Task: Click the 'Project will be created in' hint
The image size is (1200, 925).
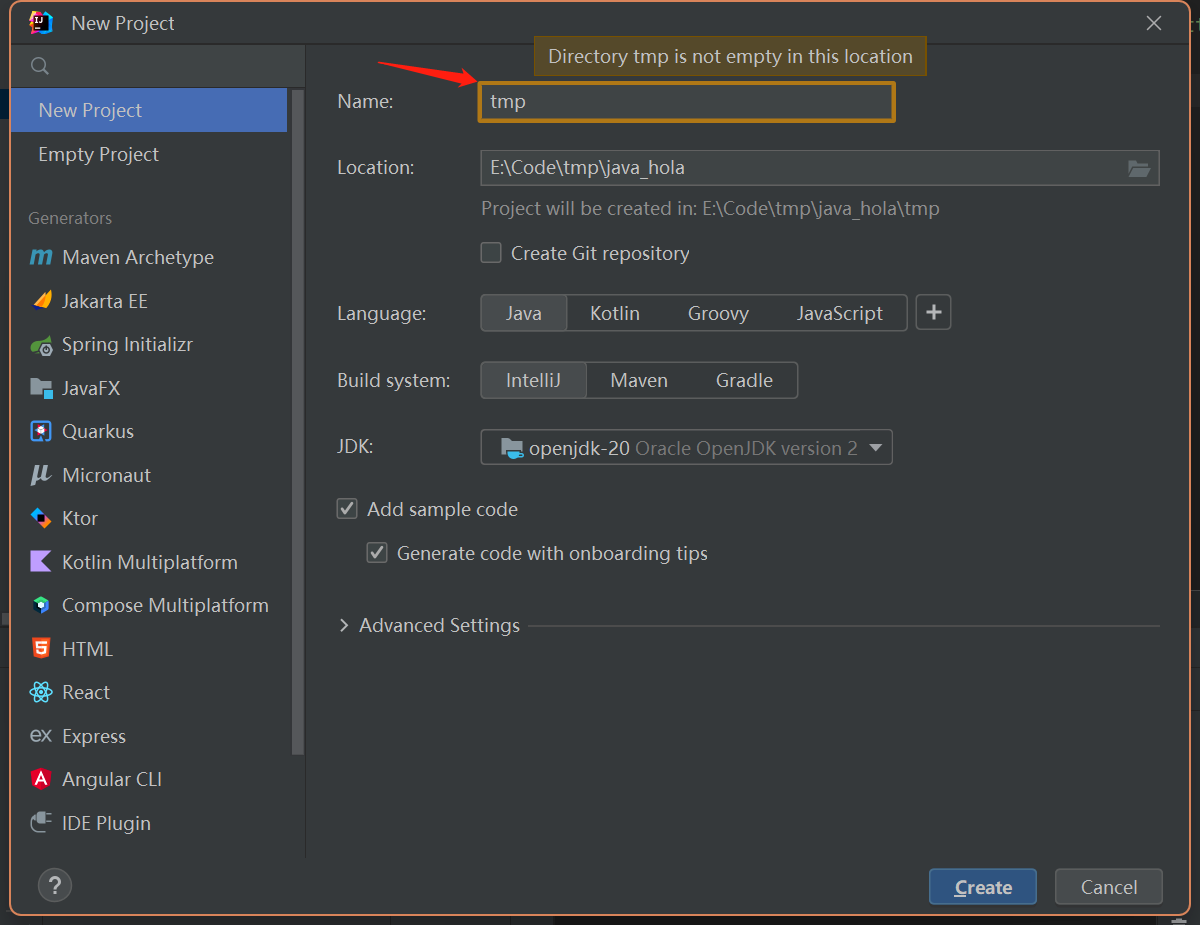Action: click(710, 209)
